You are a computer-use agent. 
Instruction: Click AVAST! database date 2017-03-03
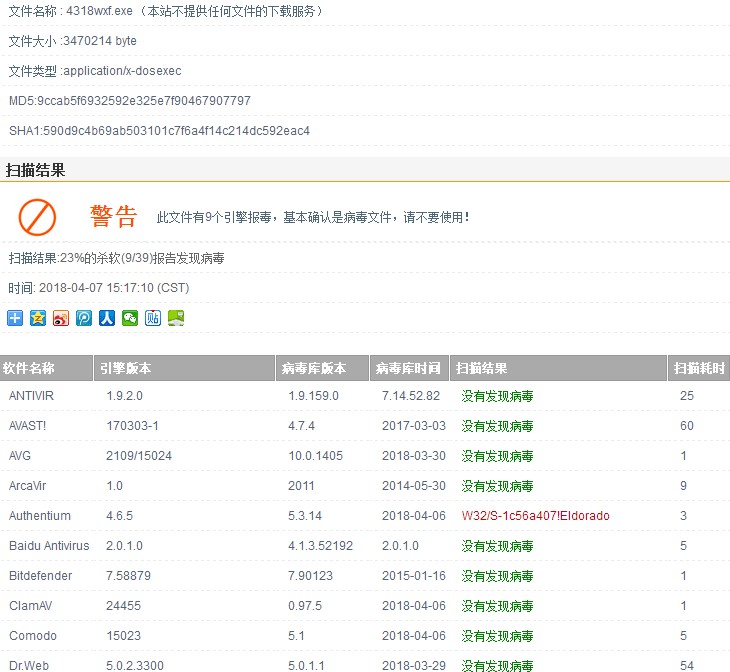tap(413, 426)
